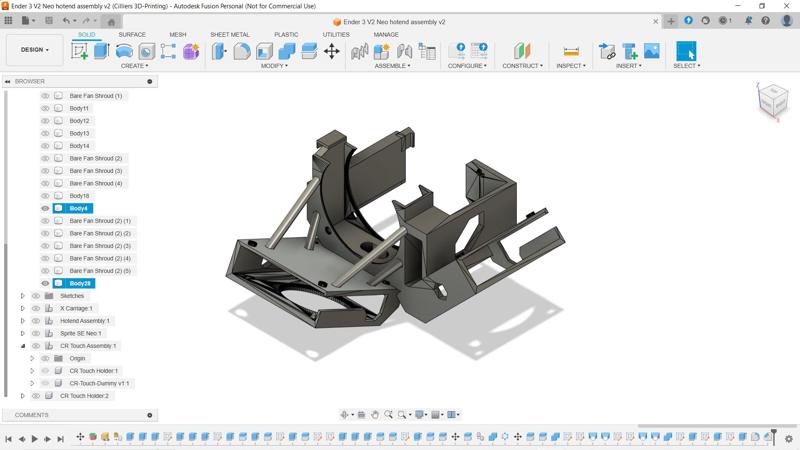Select the Create Sketch tool
Screen dimensions: 800x450
[79, 51]
